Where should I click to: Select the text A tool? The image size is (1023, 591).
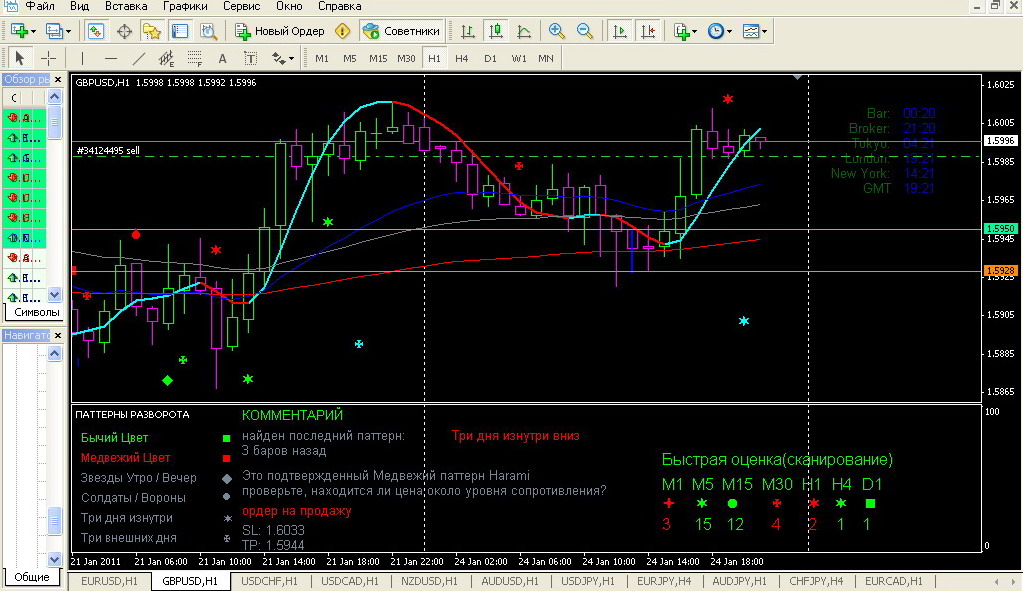pos(222,58)
